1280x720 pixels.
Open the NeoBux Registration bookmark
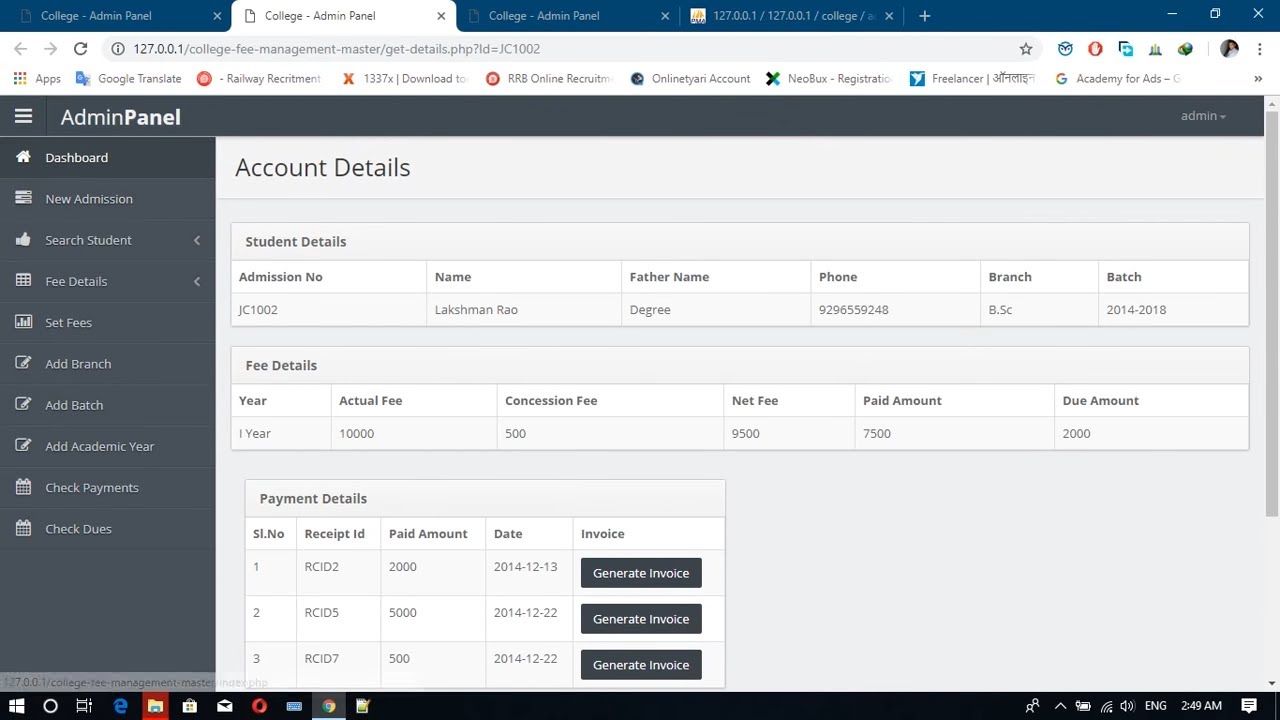click(x=828, y=78)
